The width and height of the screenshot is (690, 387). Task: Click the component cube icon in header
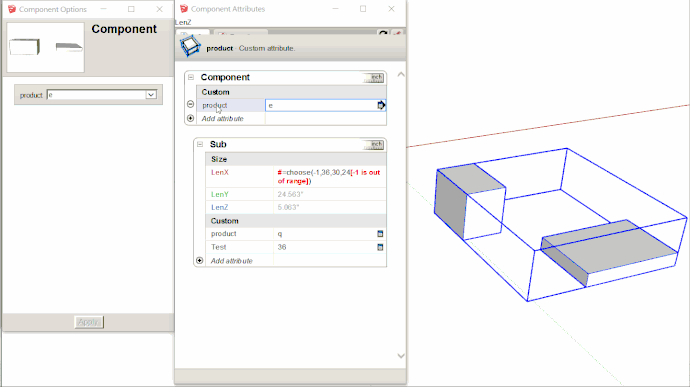190,46
